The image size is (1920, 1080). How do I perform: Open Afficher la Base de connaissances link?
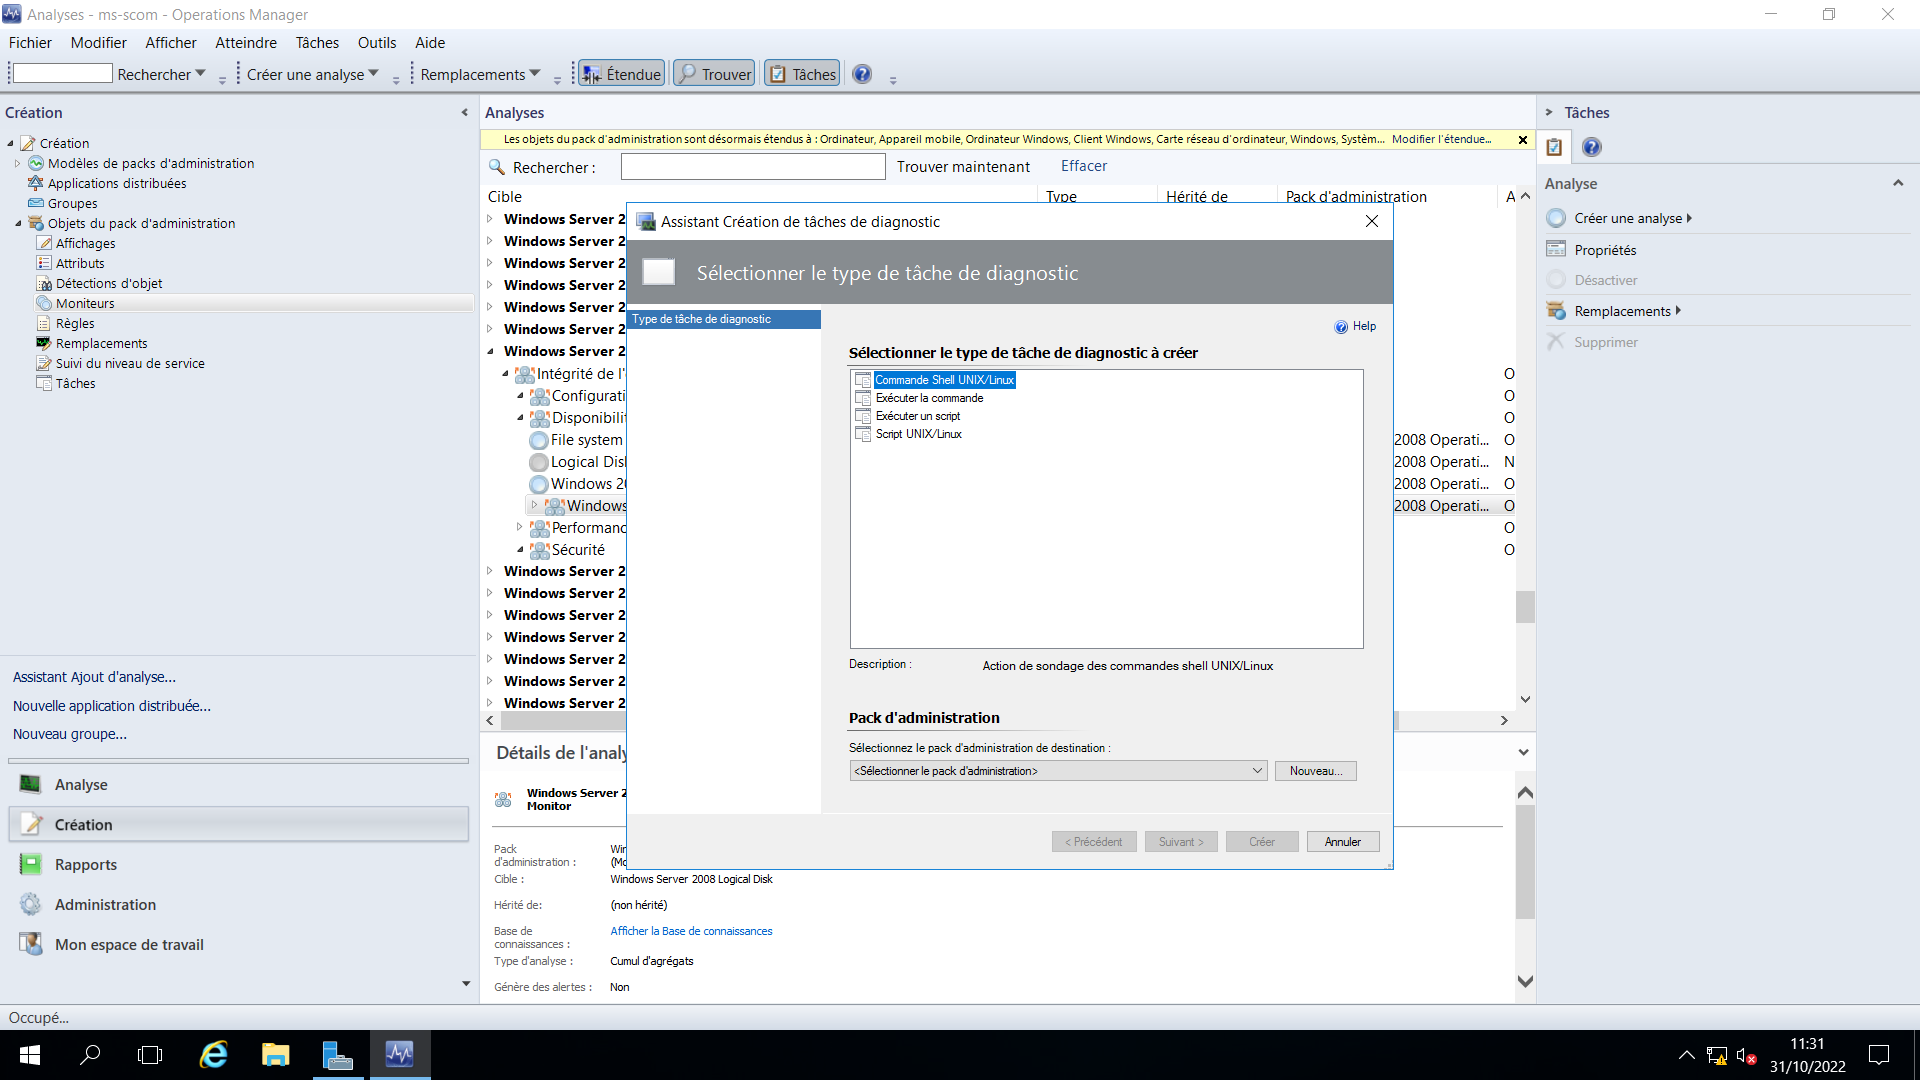[691, 930]
